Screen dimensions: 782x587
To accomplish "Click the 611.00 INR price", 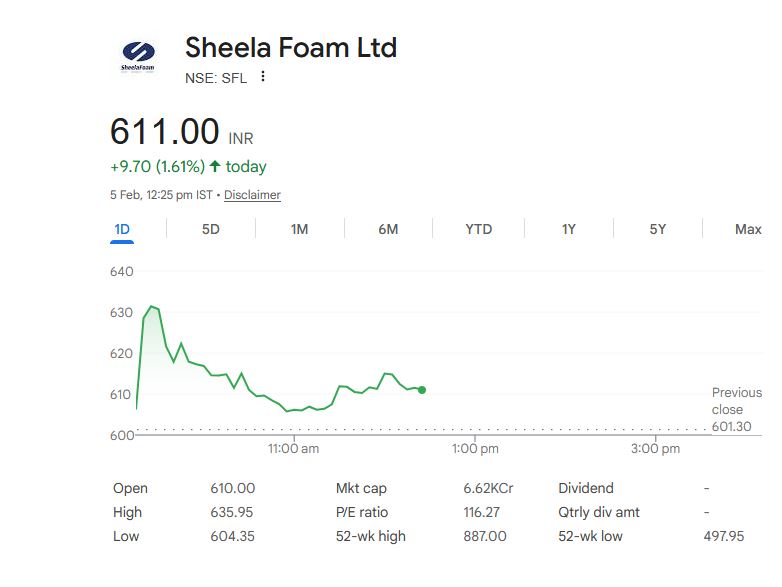I will (x=165, y=131).
